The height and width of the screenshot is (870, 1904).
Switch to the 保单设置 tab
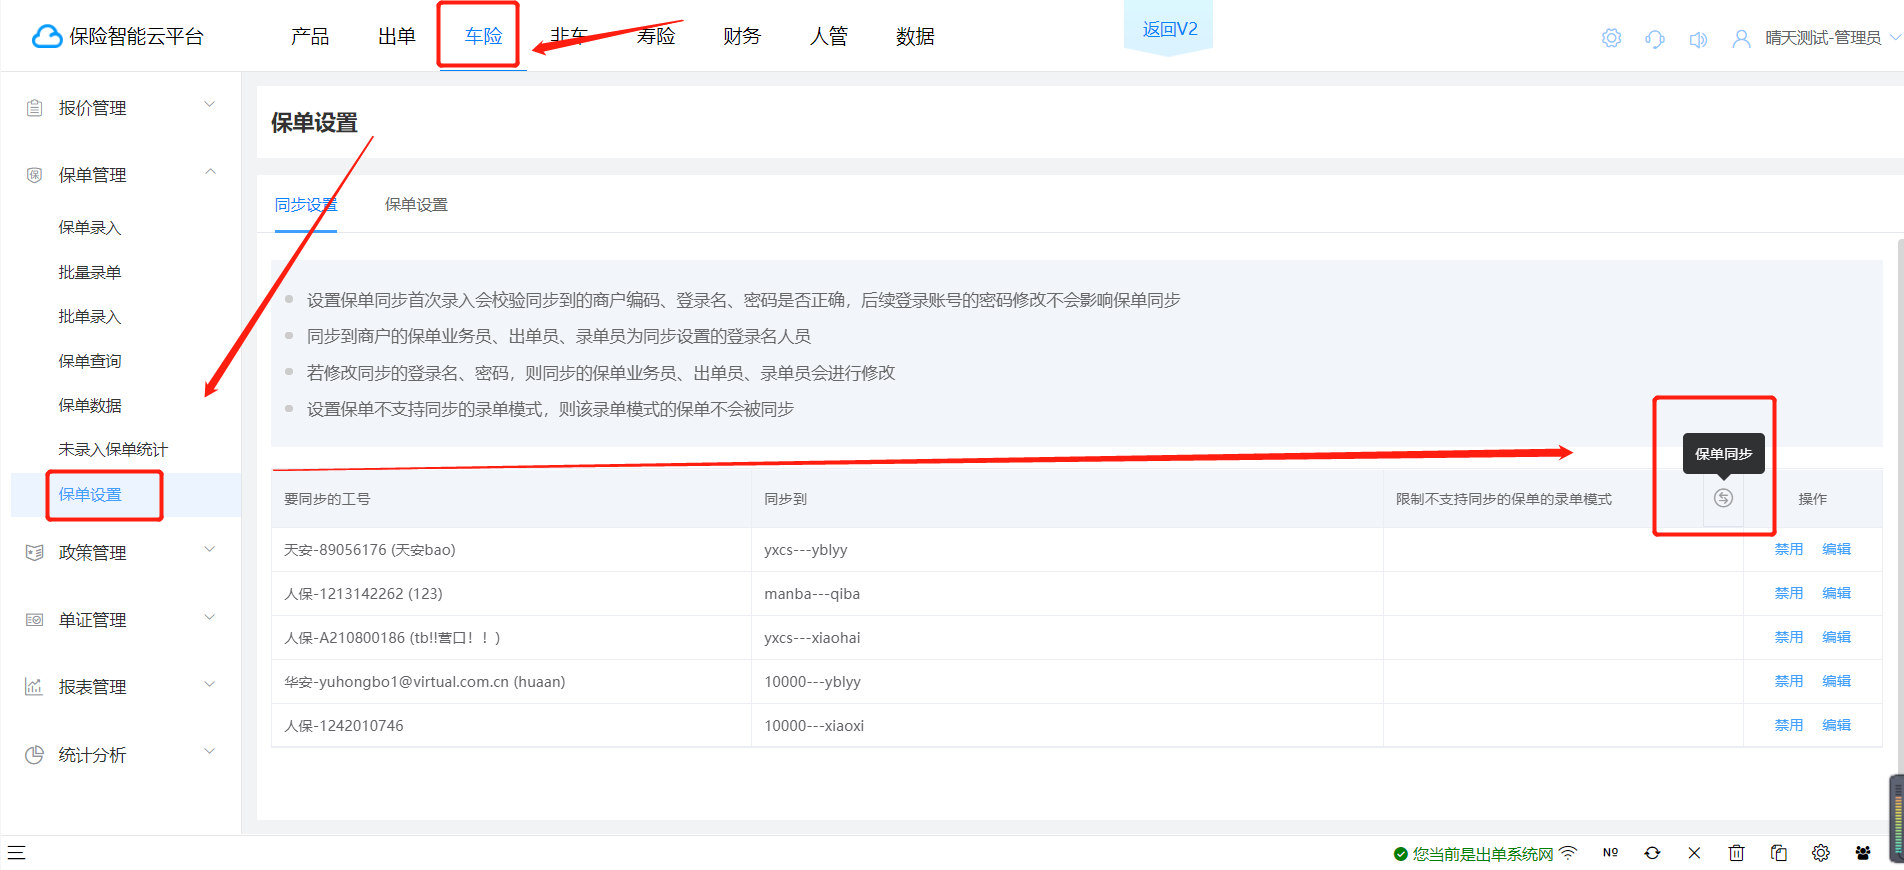coord(416,205)
